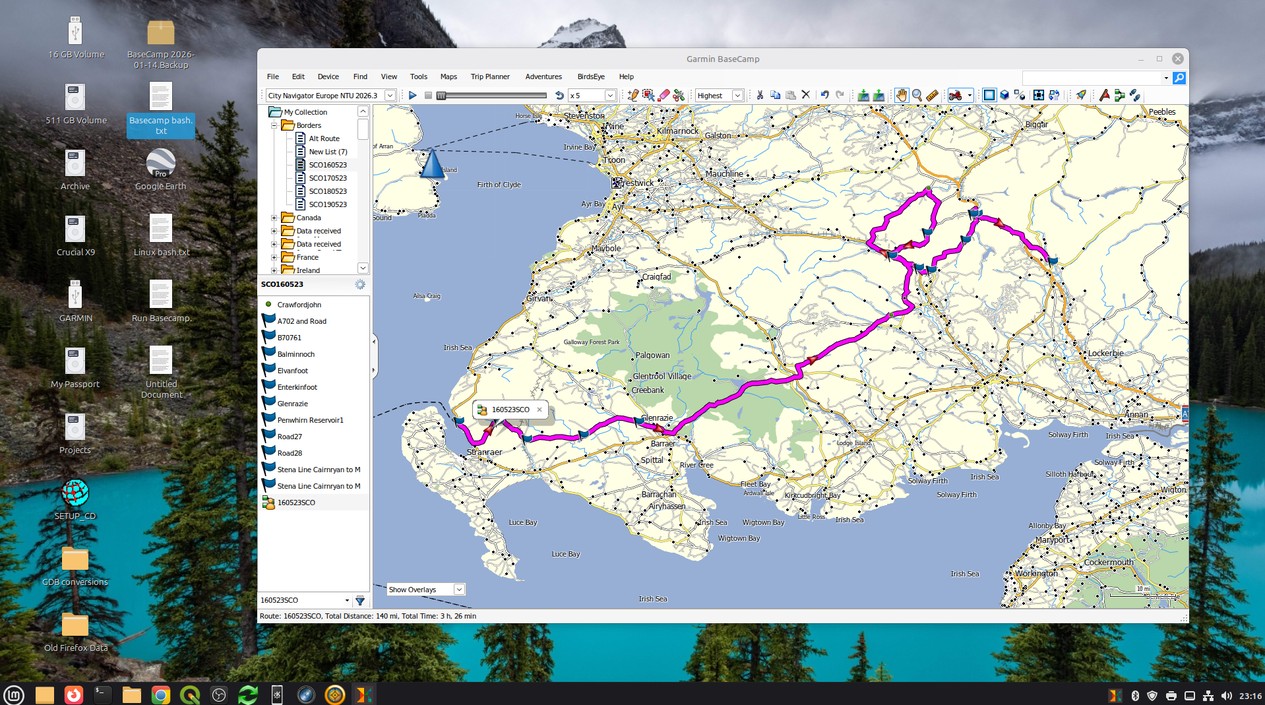Select the Penwhirn Reservoir1 waypoint

point(310,420)
